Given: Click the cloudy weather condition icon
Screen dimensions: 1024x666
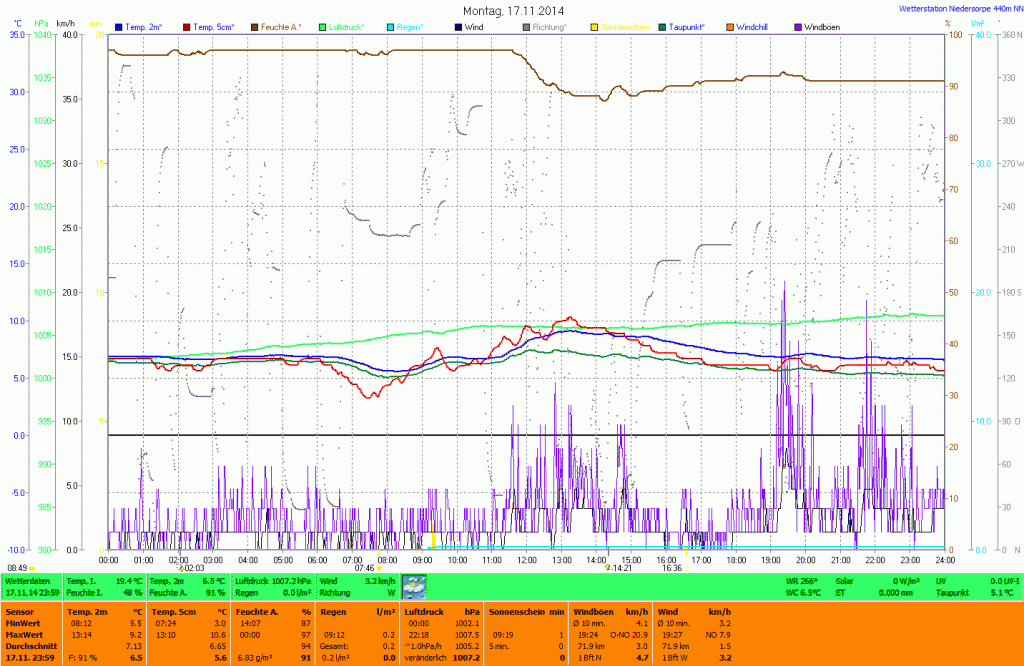Looking at the screenshot, I should [x=413, y=586].
